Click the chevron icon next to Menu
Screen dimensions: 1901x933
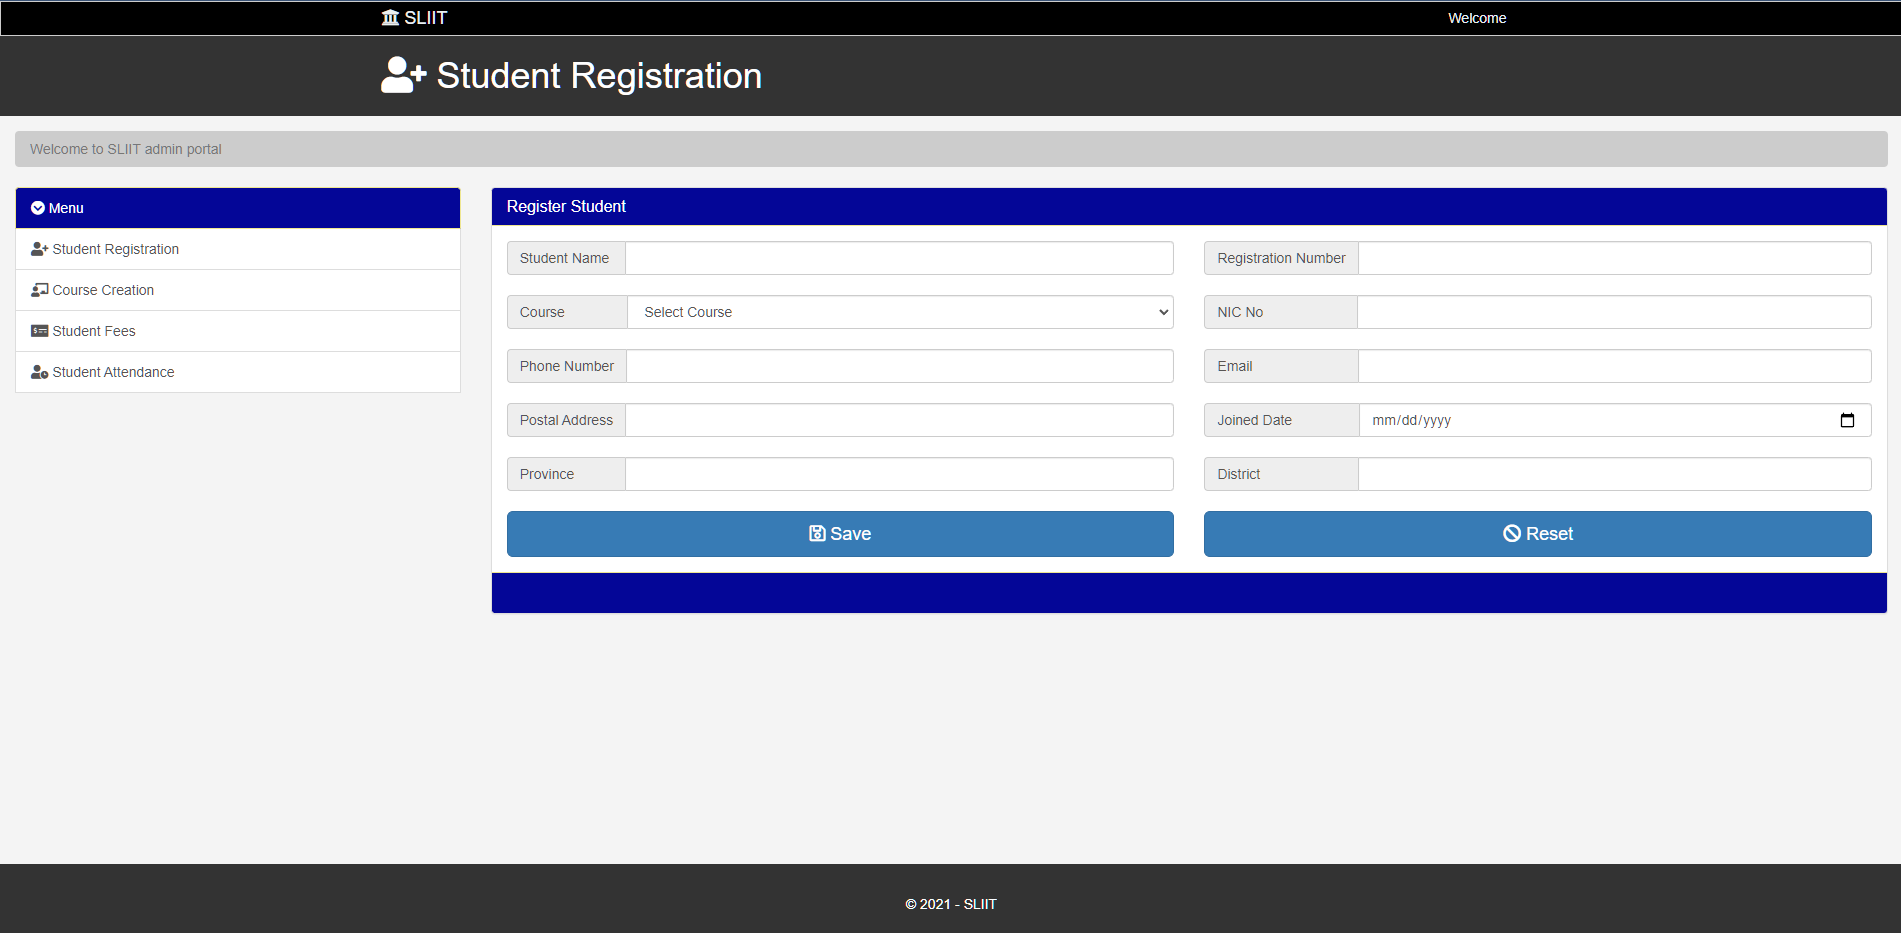click(38, 207)
